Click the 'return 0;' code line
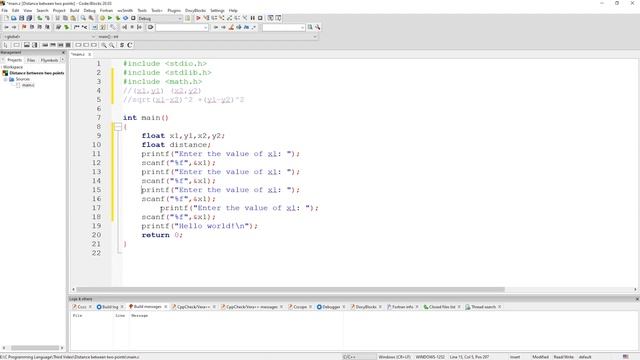The height and width of the screenshot is (360, 640). coord(162,235)
